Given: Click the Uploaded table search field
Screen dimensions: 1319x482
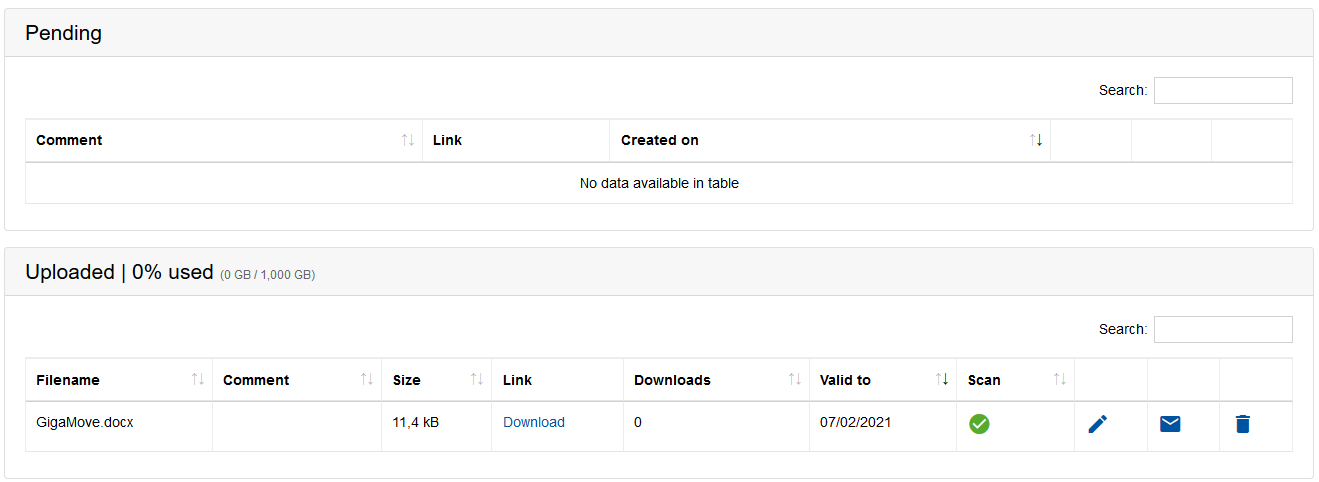Looking at the screenshot, I should coord(1222,329).
